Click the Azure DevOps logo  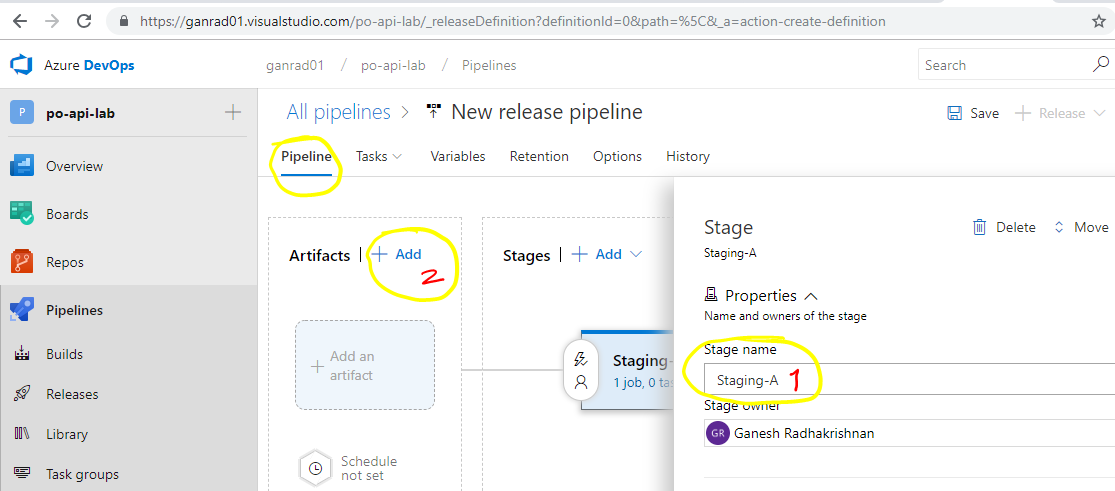(x=21, y=65)
